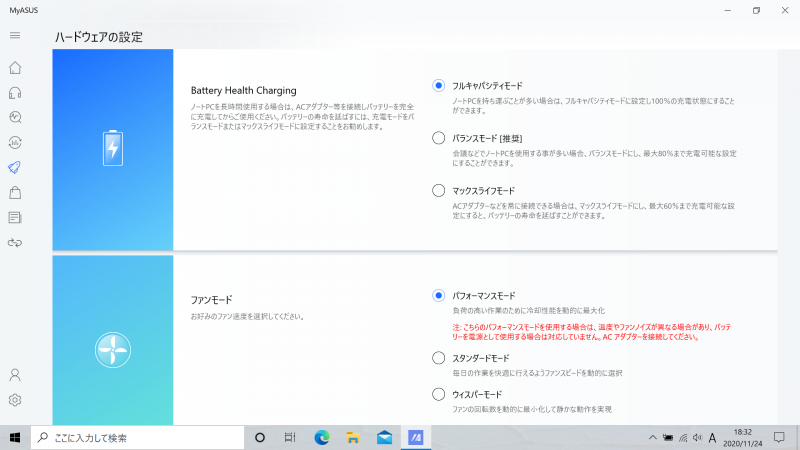
Task: Open network Wi-Fi tray icon
Action: point(683,438)
